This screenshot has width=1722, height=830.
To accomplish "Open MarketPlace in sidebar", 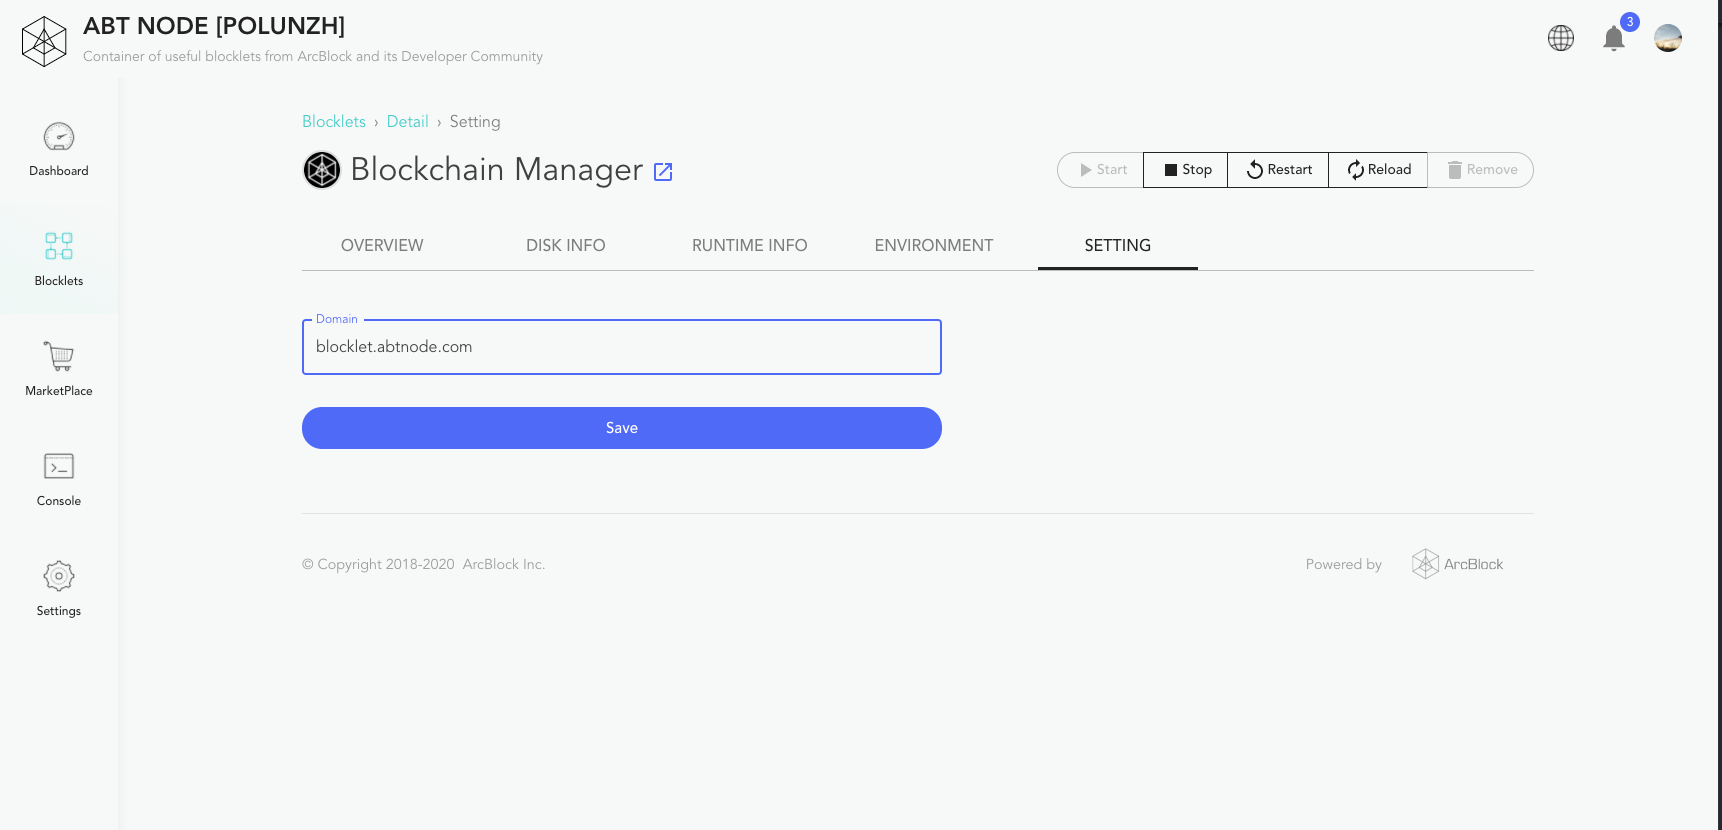I will pos(59,370).
